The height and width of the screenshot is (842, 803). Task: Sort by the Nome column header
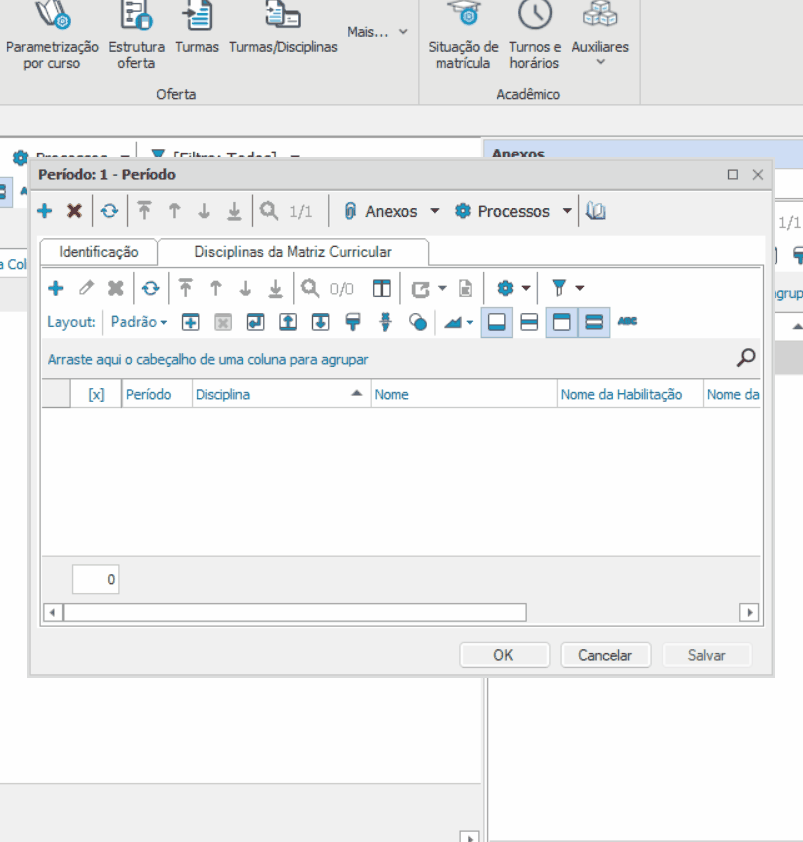coord(464,394)
